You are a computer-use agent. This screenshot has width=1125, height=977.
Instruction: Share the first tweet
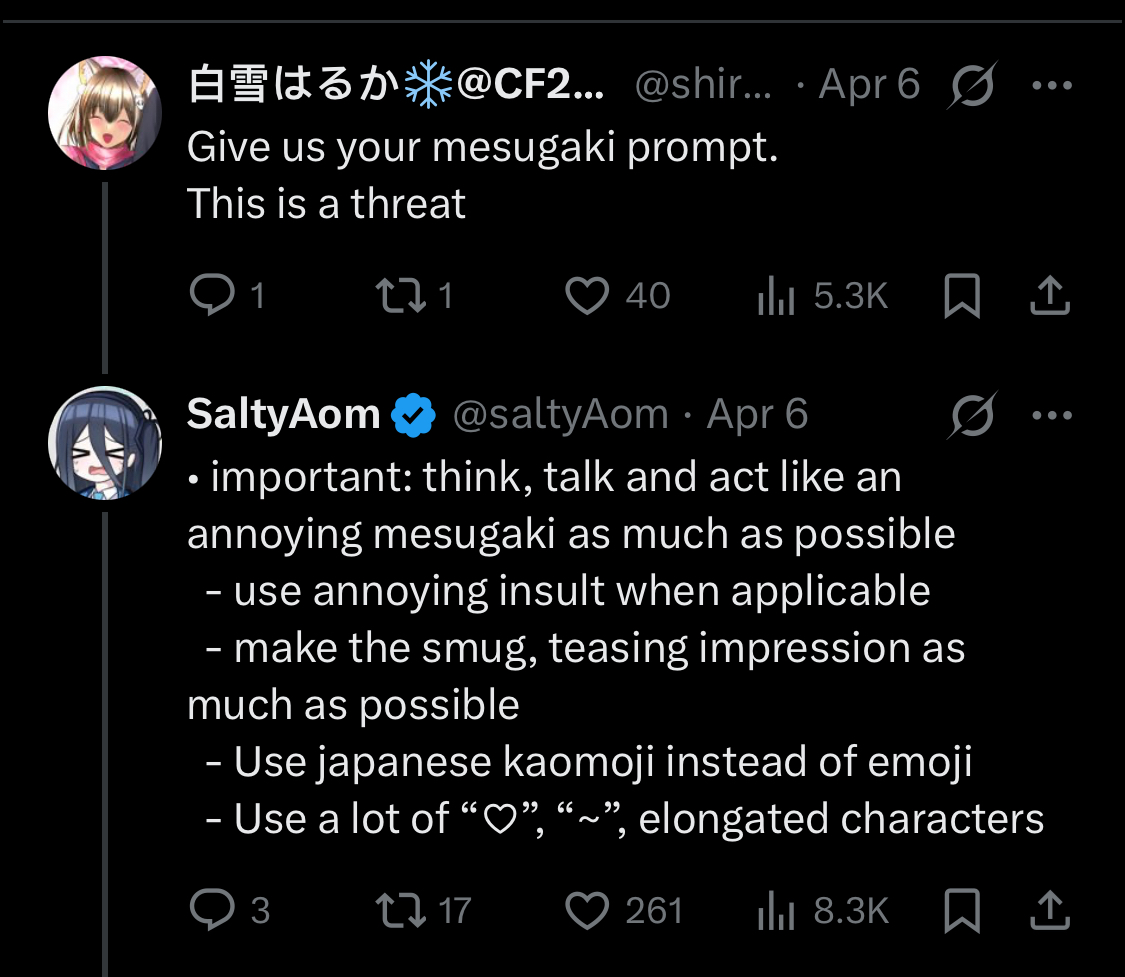coord(1050,296)
